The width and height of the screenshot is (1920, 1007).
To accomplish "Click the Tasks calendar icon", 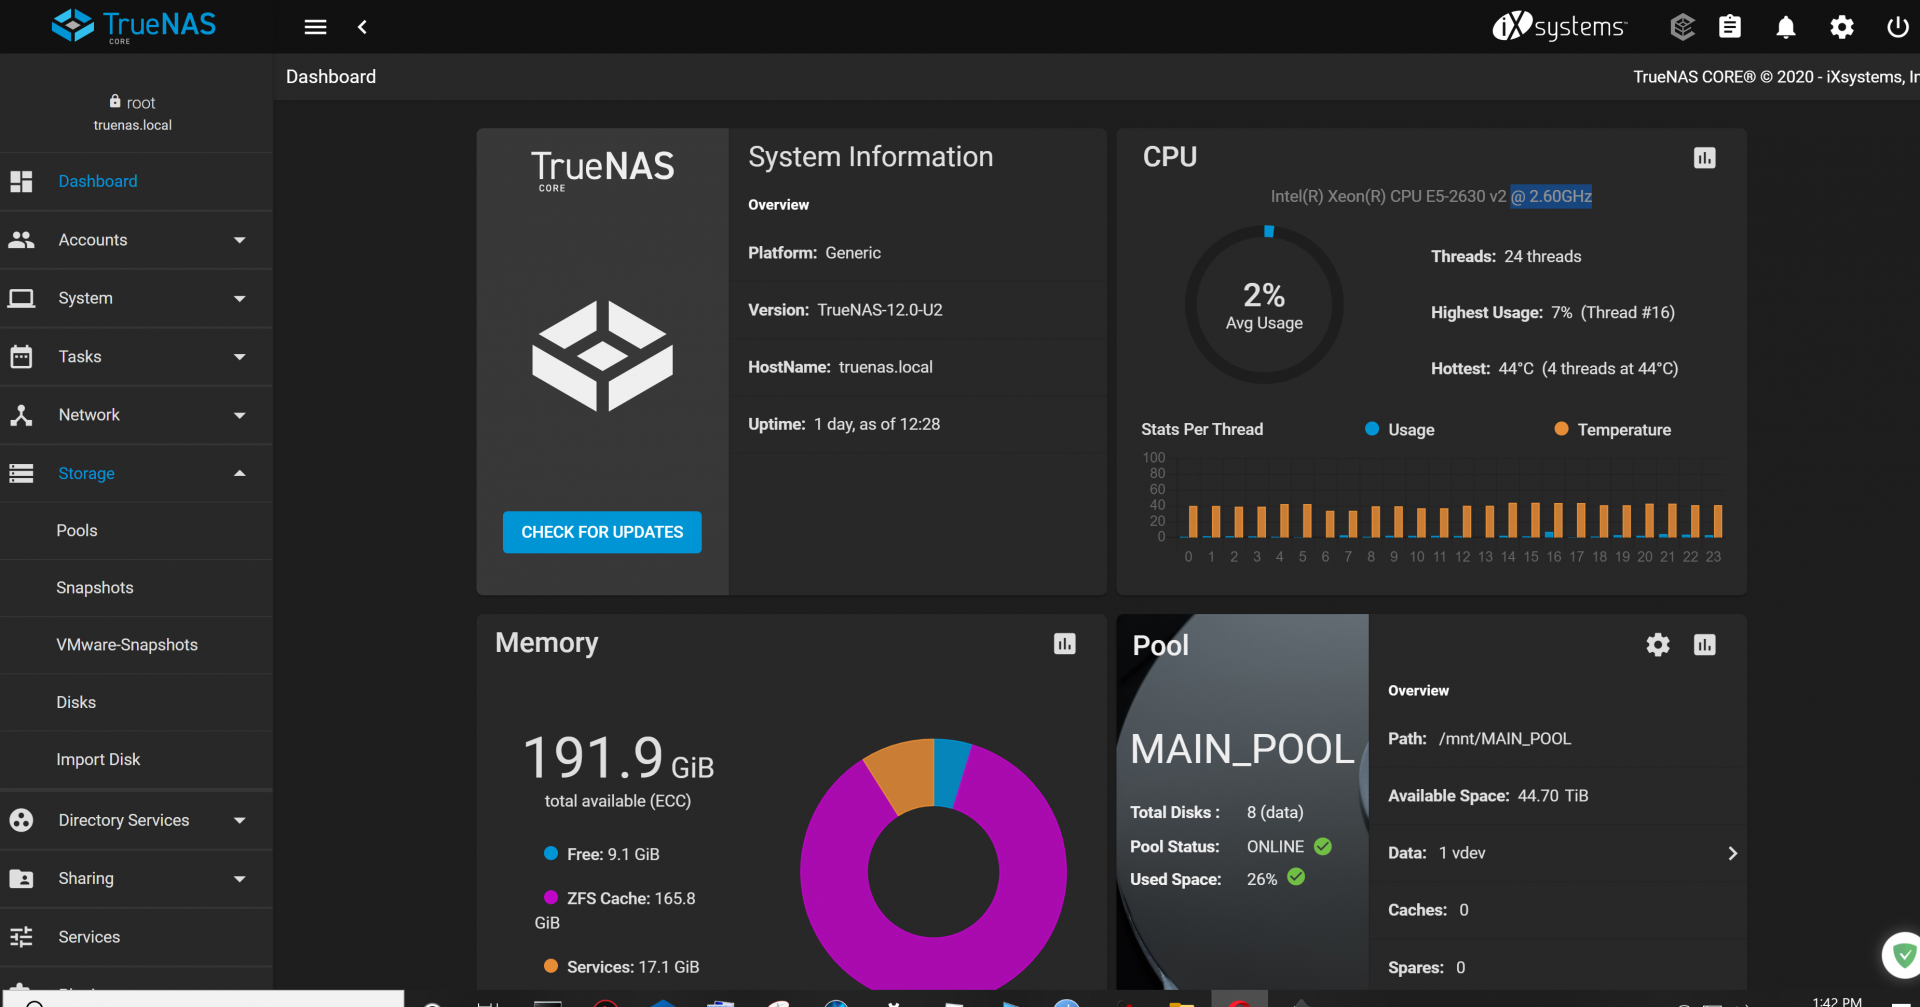I will (x=21, y=356).
